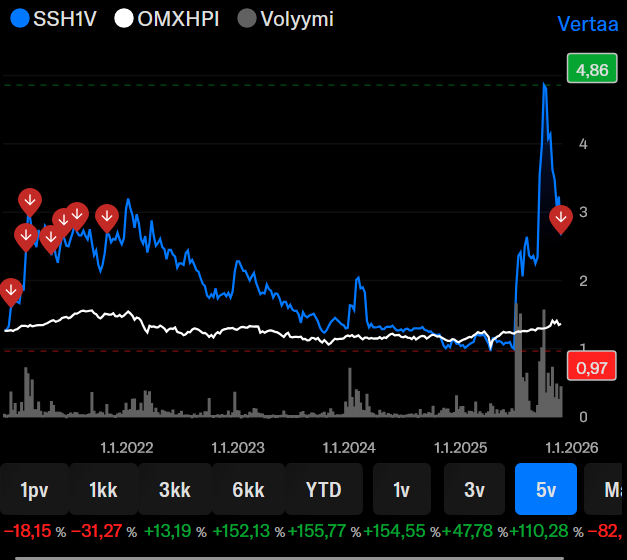The image size is (627, 560).
Task: Choose the 3v three-year range
Action: (x=474, y=490)
